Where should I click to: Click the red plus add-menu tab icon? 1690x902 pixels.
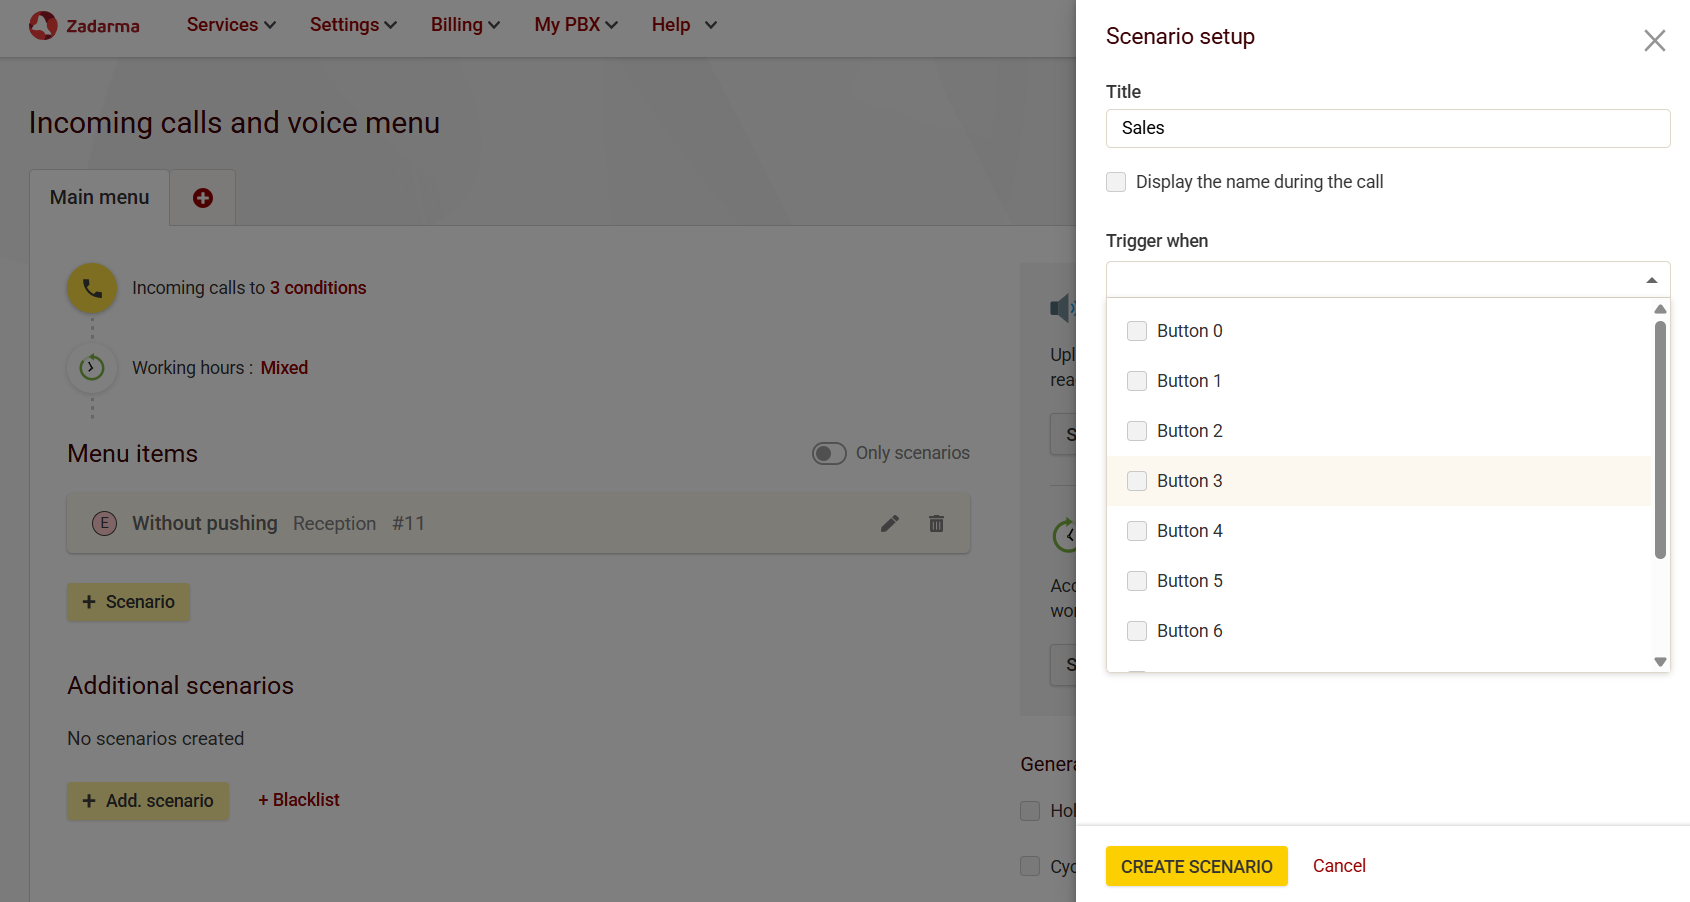coord(203,198)
